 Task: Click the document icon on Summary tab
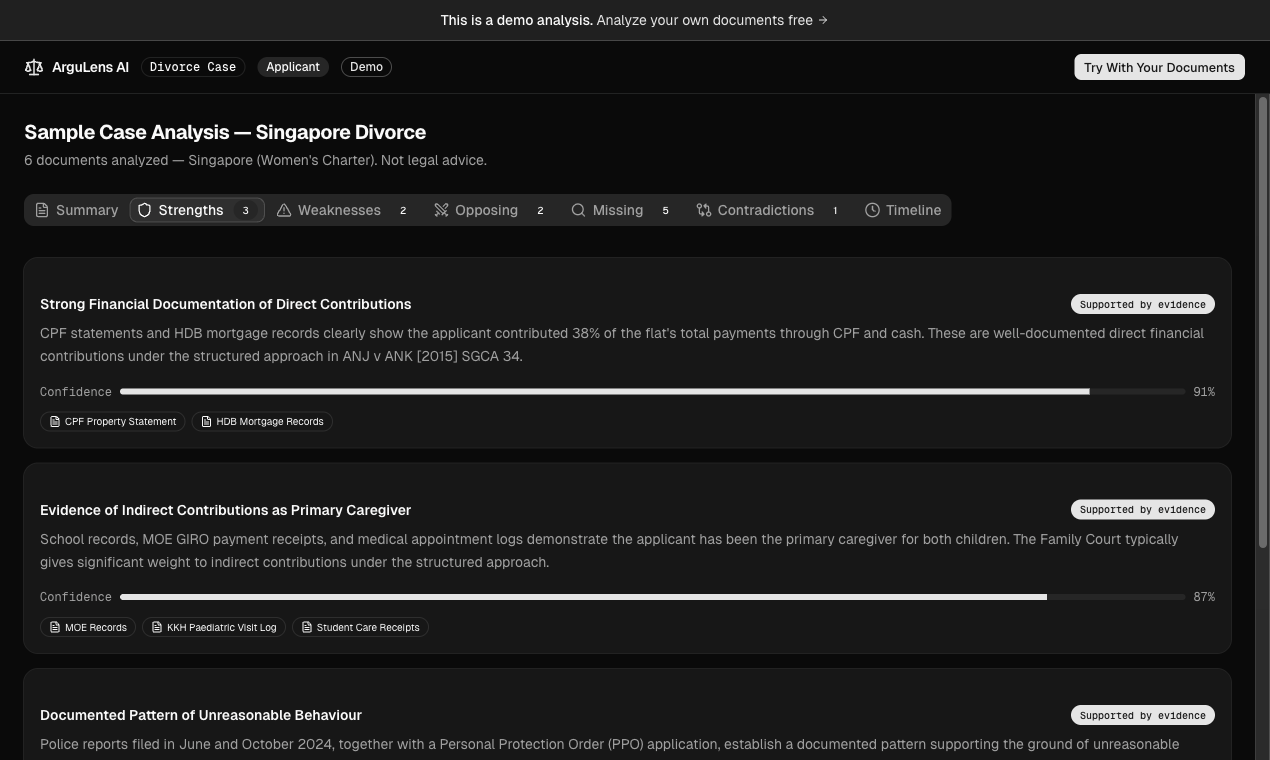[41, 210]
